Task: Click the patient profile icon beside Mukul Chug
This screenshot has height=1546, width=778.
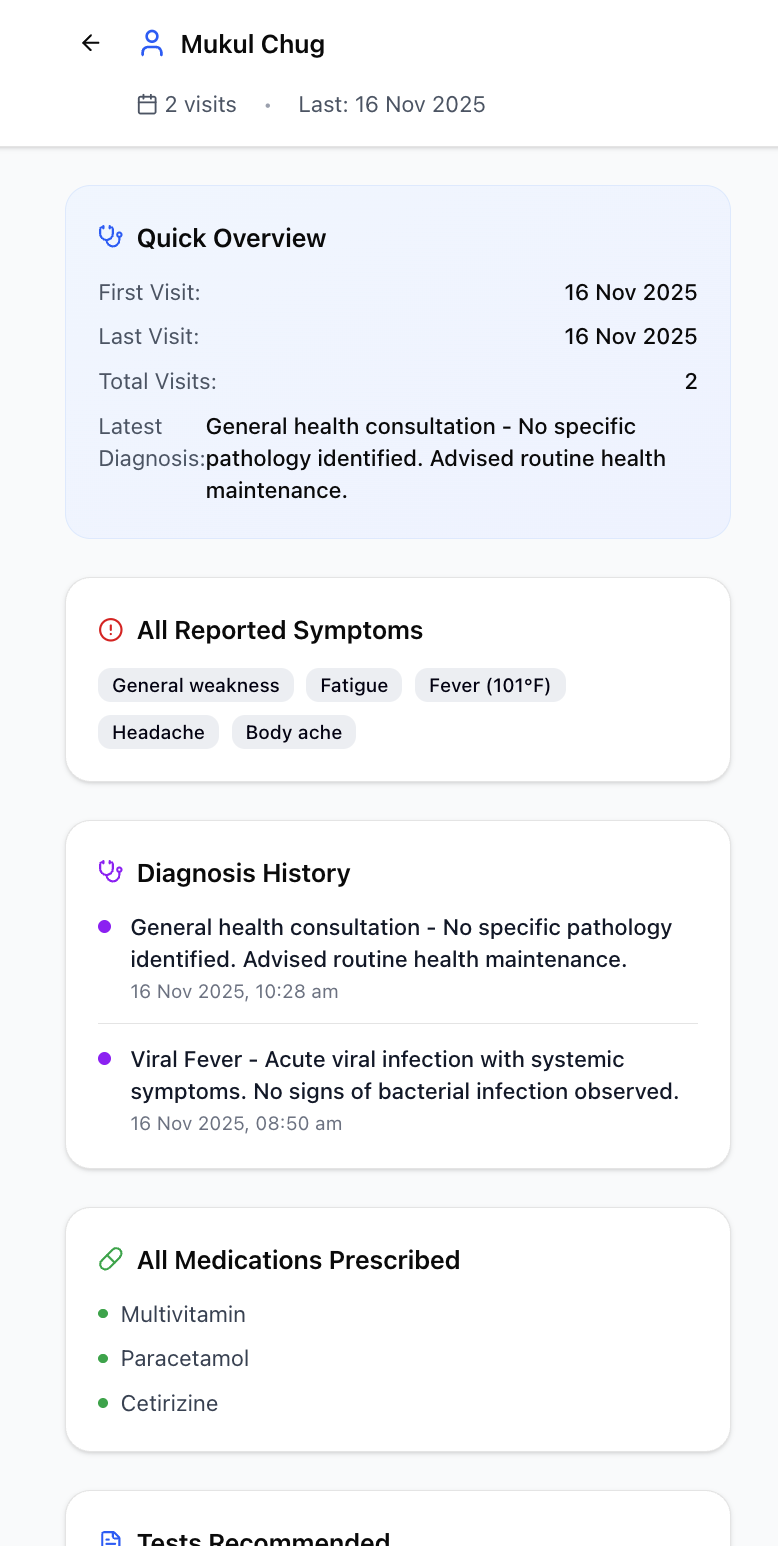Action: (151, 43)
